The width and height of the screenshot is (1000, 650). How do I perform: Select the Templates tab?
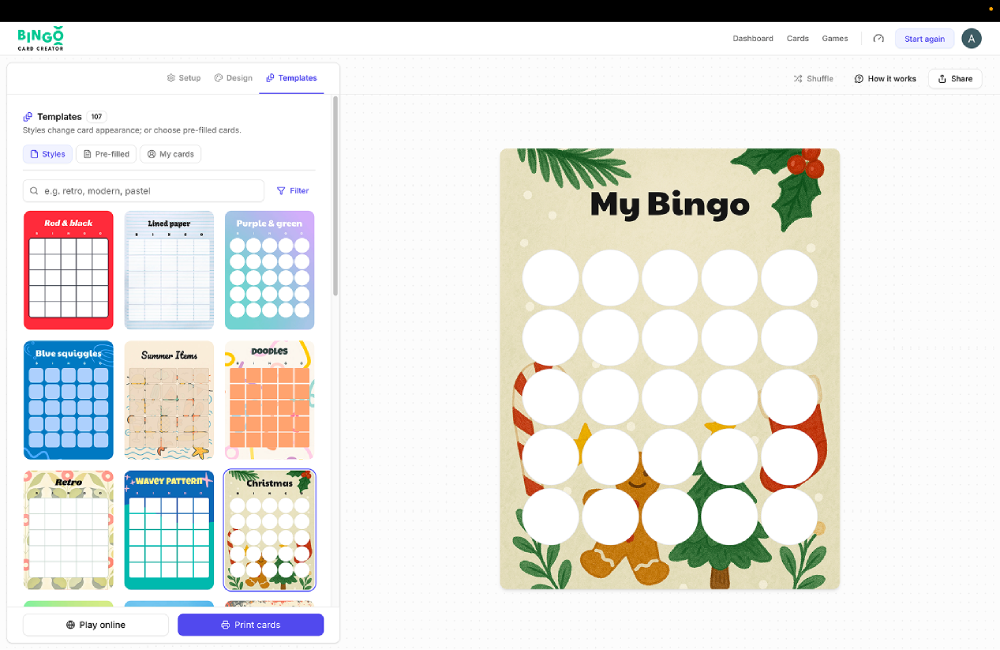point(291,78)
